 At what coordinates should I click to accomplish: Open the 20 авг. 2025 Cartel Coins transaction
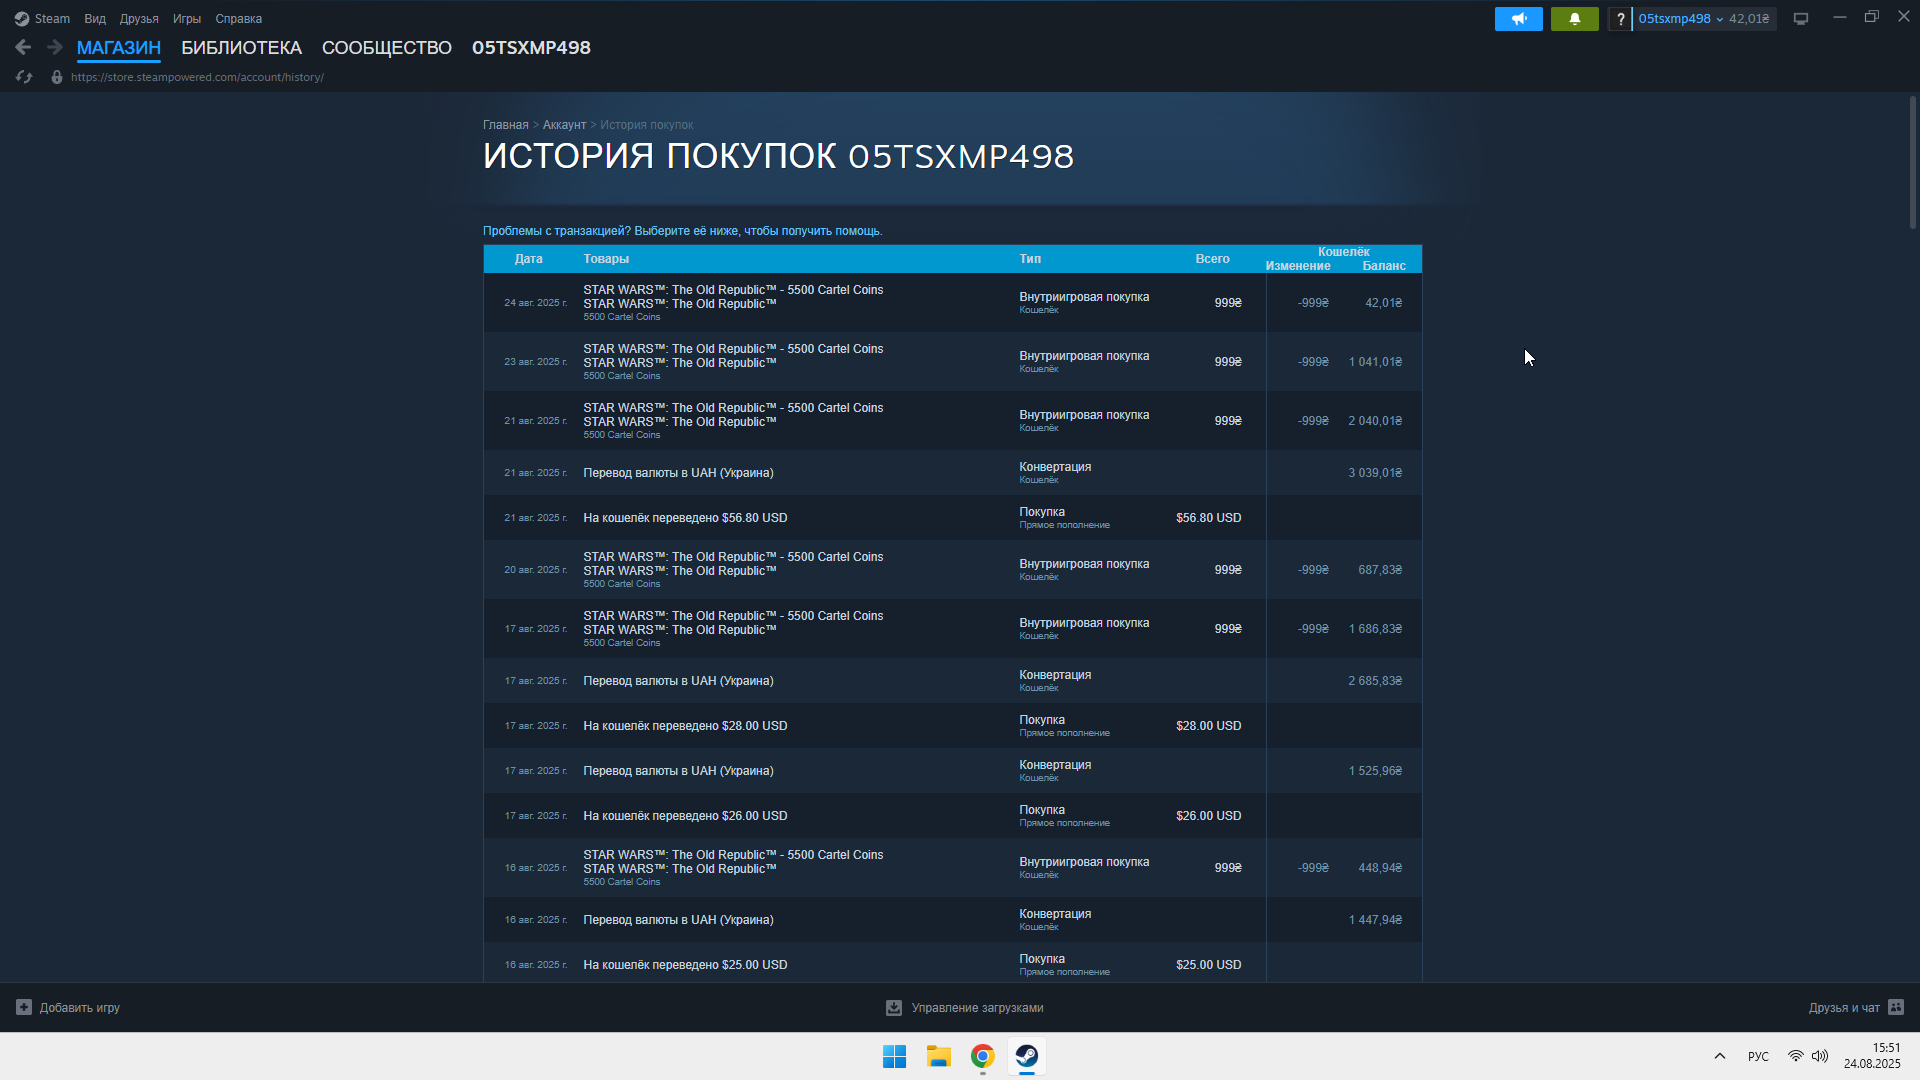(952, 570)
